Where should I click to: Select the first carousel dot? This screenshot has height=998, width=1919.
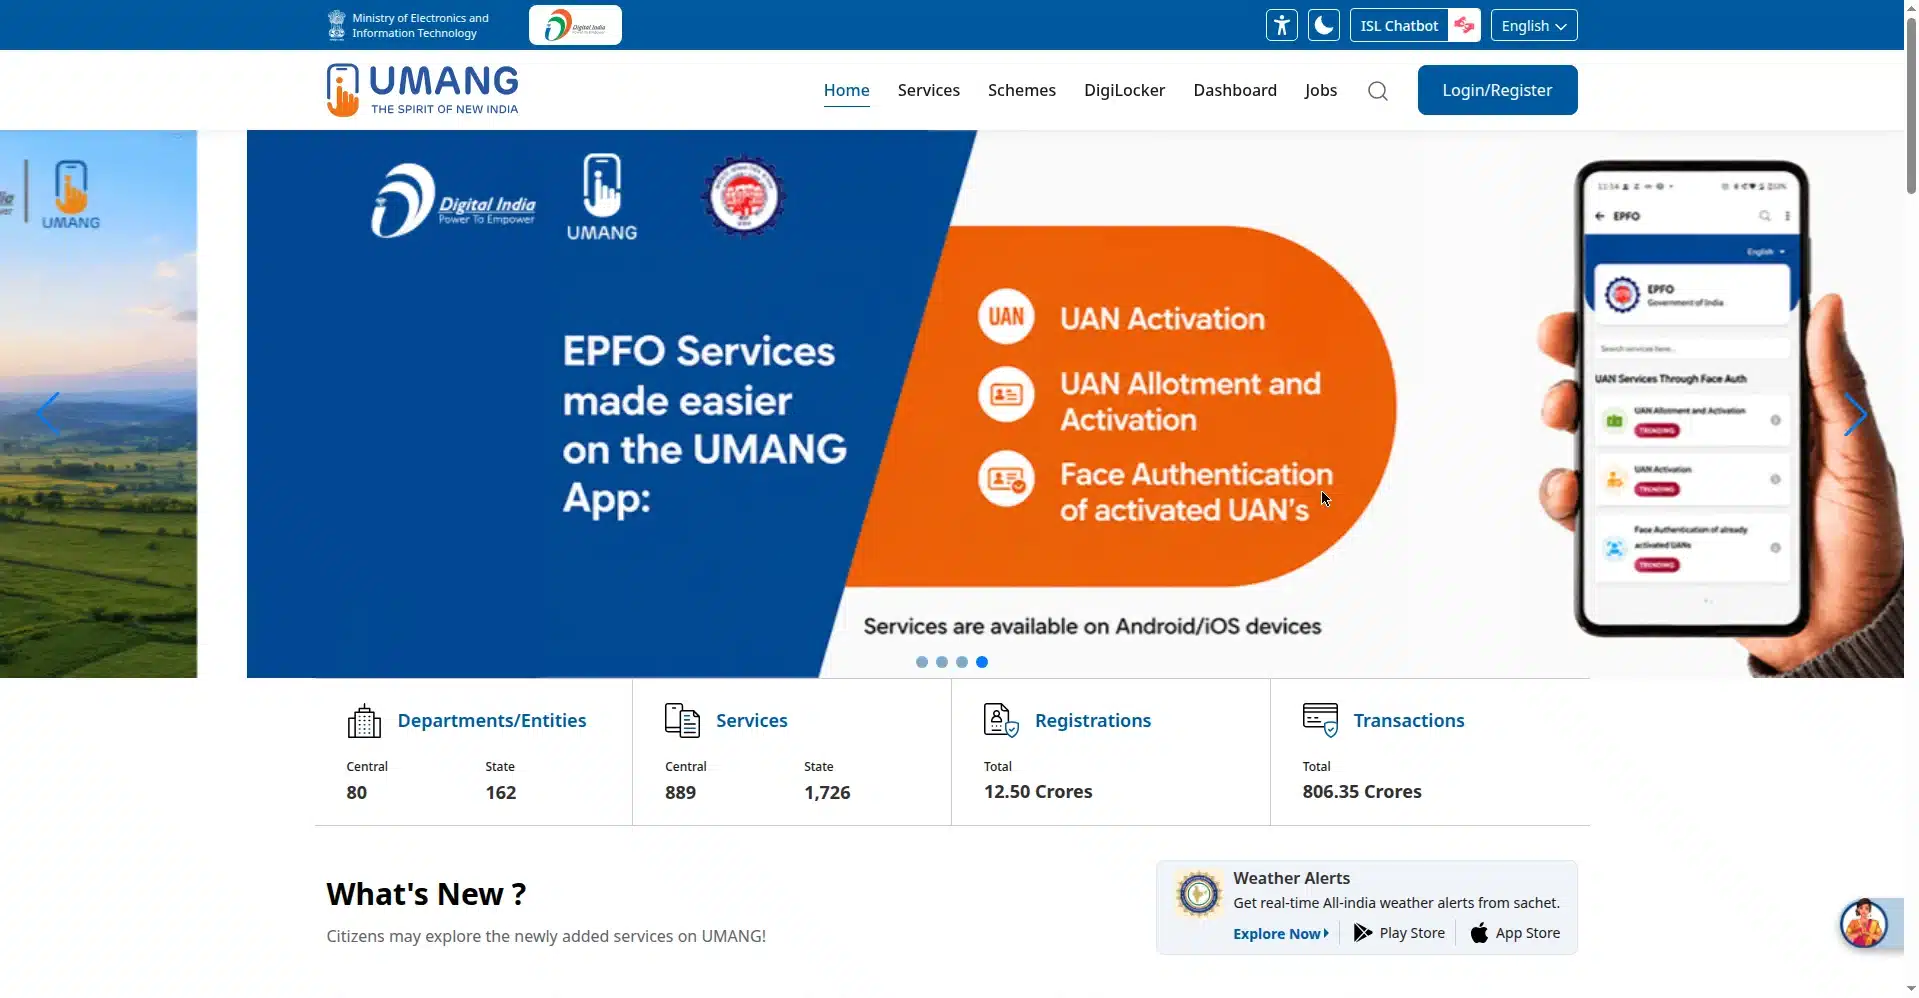922,662
